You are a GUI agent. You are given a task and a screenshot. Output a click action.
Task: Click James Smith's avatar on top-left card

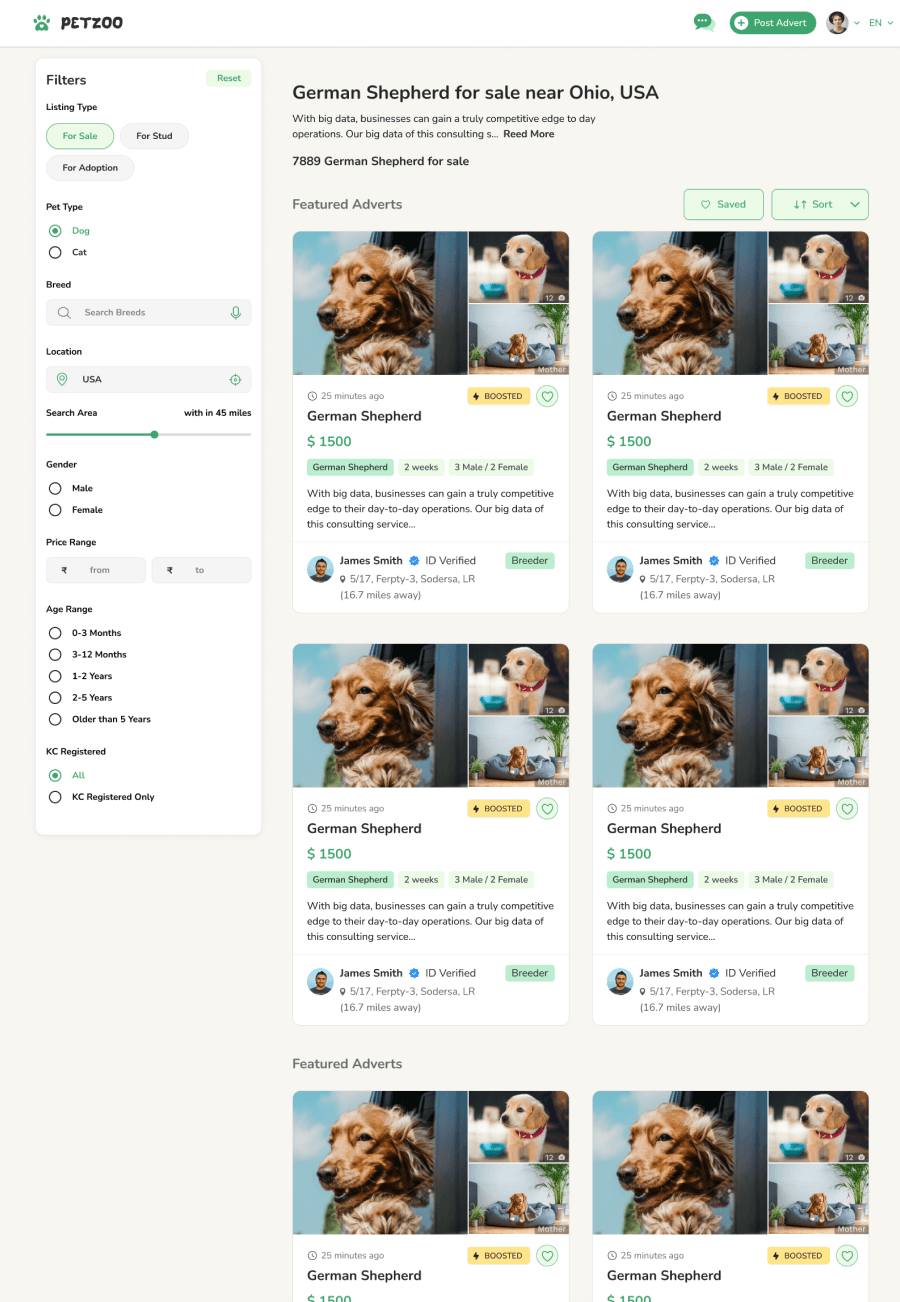click(320, 569)
